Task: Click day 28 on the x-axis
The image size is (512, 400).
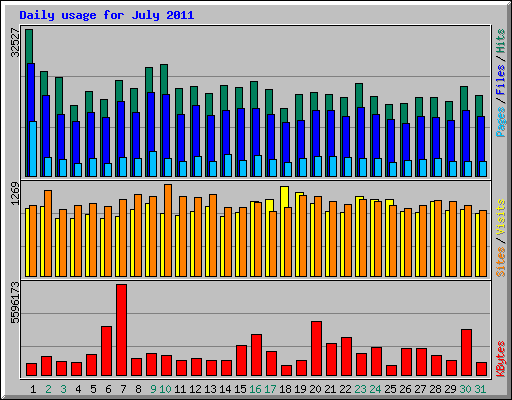Action: click(435, 389)
